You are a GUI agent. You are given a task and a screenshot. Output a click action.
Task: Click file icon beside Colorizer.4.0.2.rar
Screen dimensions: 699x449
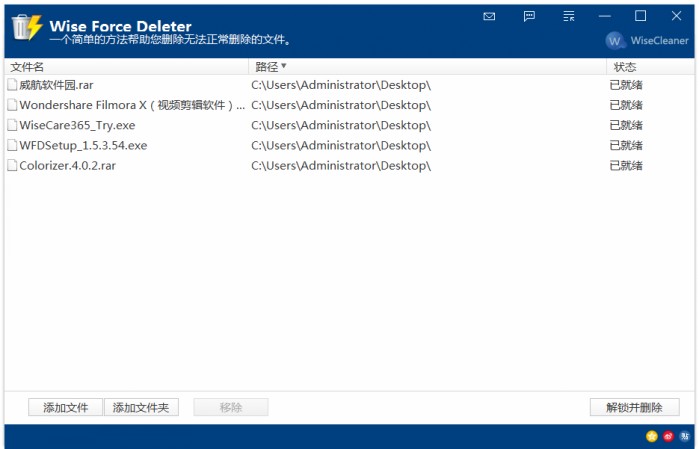tap(12, 165)
